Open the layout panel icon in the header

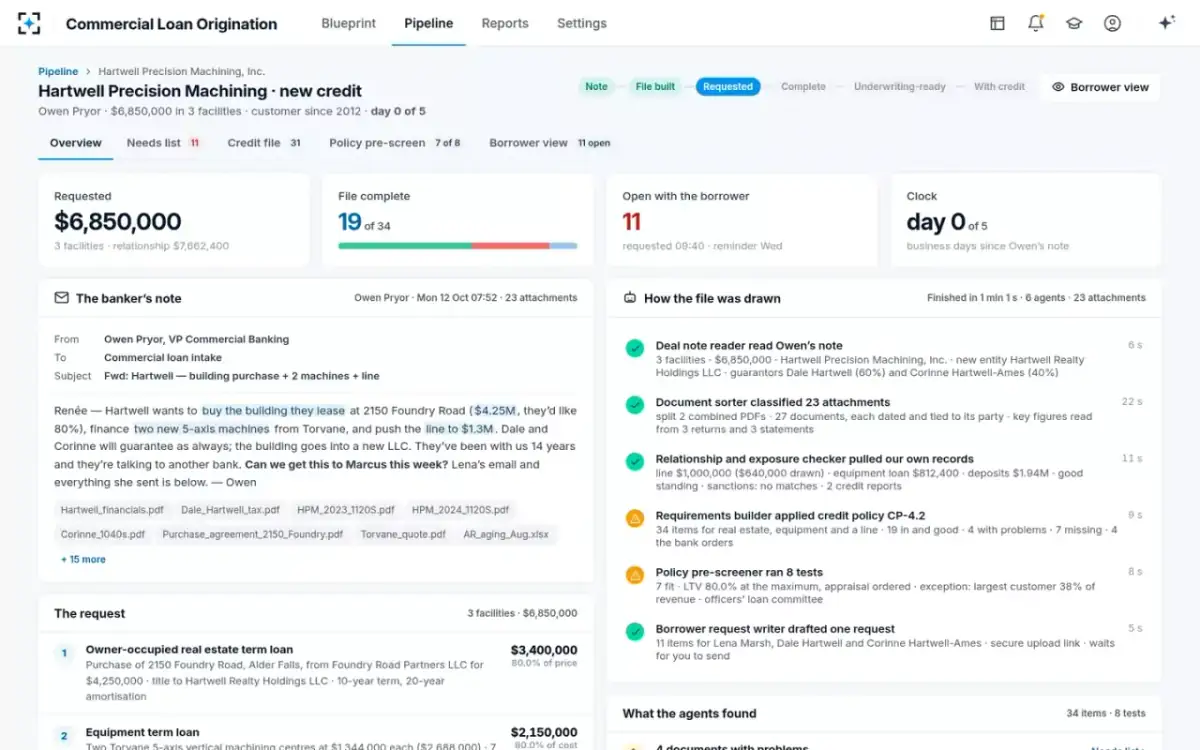(997, 23)
